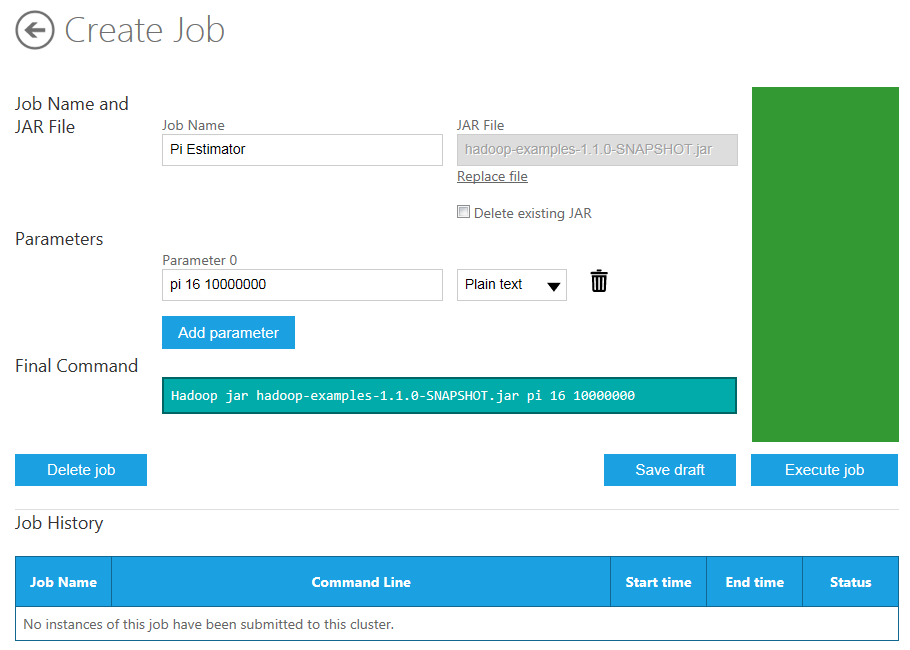Click the Execute job button

[x=824, y=470]
